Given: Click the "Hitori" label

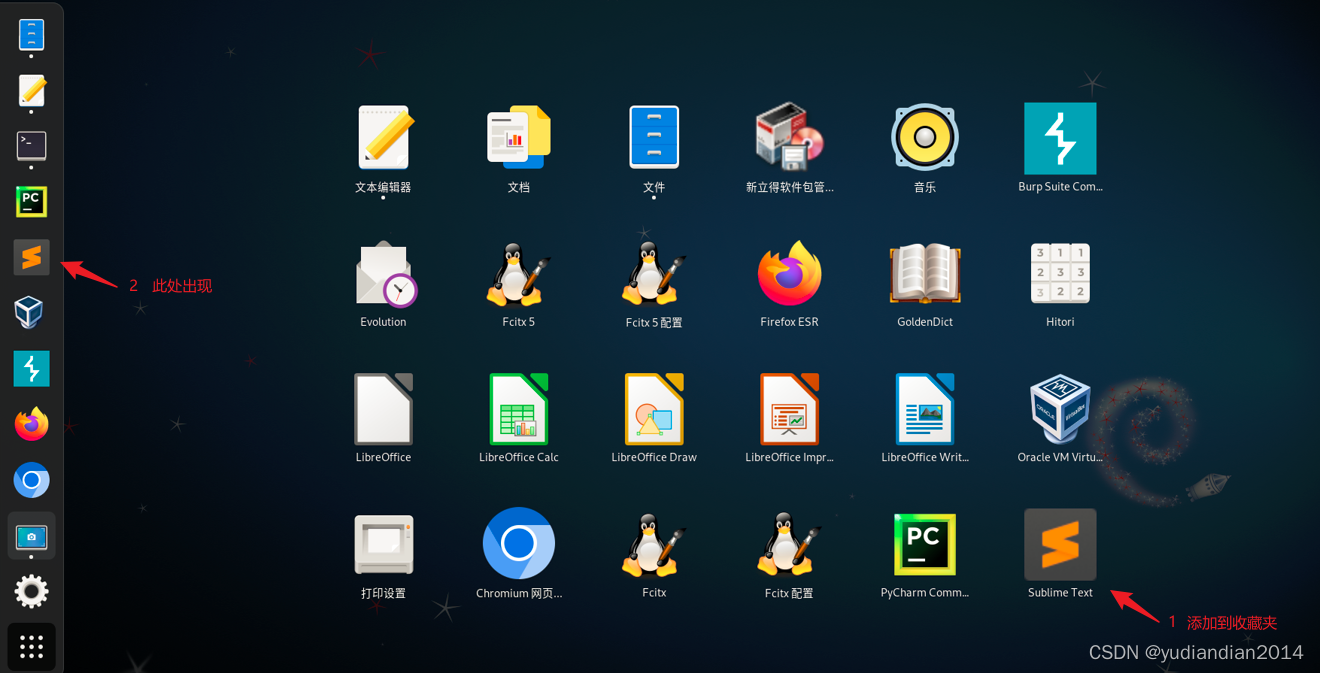Looking at the screenshot, I should [x=1060, y=322].
